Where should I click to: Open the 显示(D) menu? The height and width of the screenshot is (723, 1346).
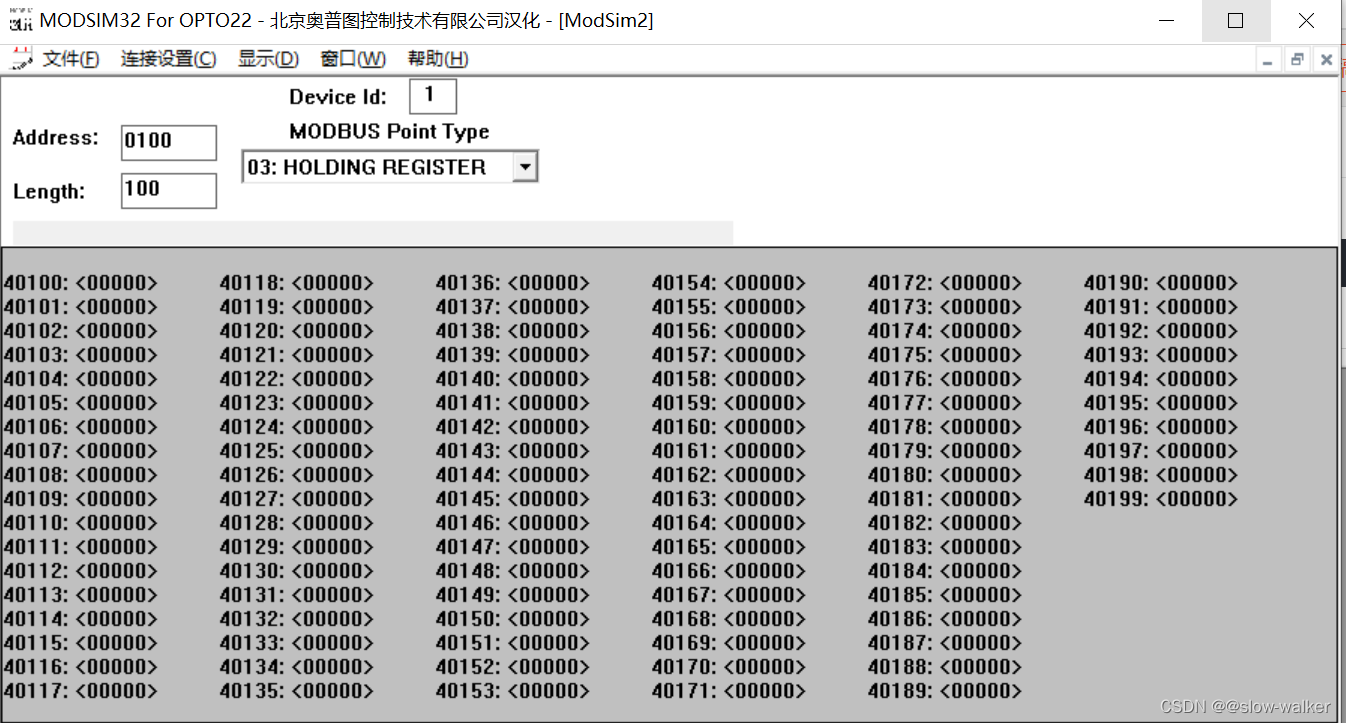click(266, 58)
